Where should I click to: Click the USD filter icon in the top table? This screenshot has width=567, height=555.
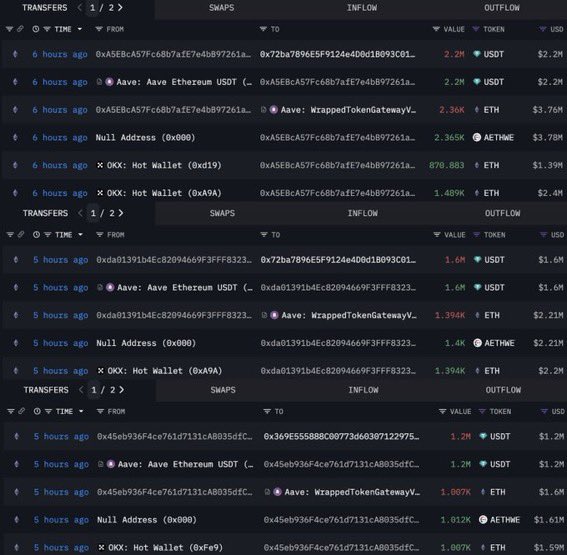543,29
